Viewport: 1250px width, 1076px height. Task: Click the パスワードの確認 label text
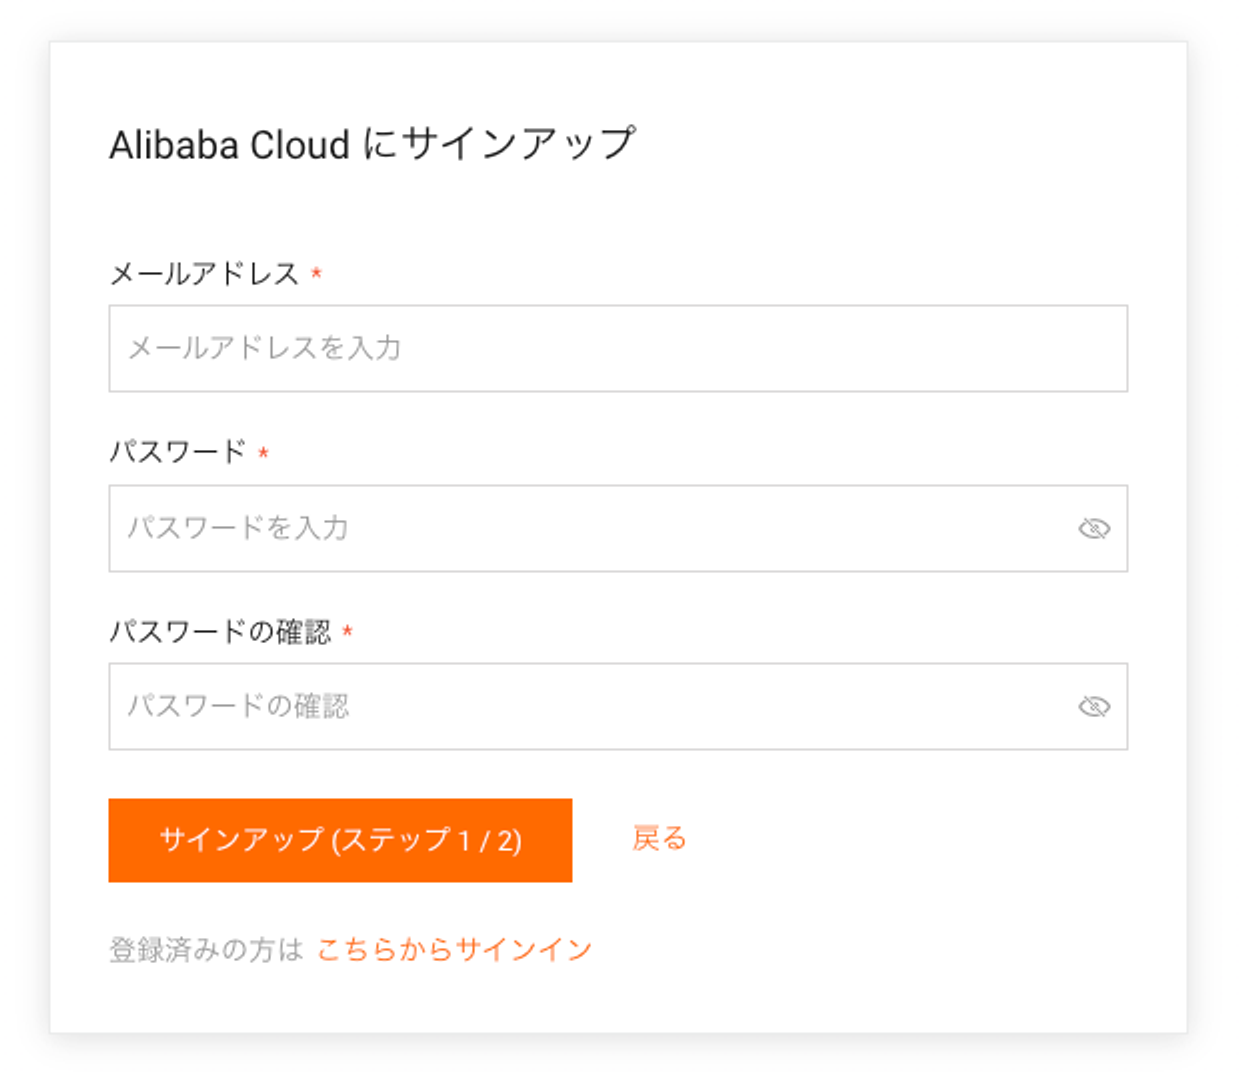point(220,632)
